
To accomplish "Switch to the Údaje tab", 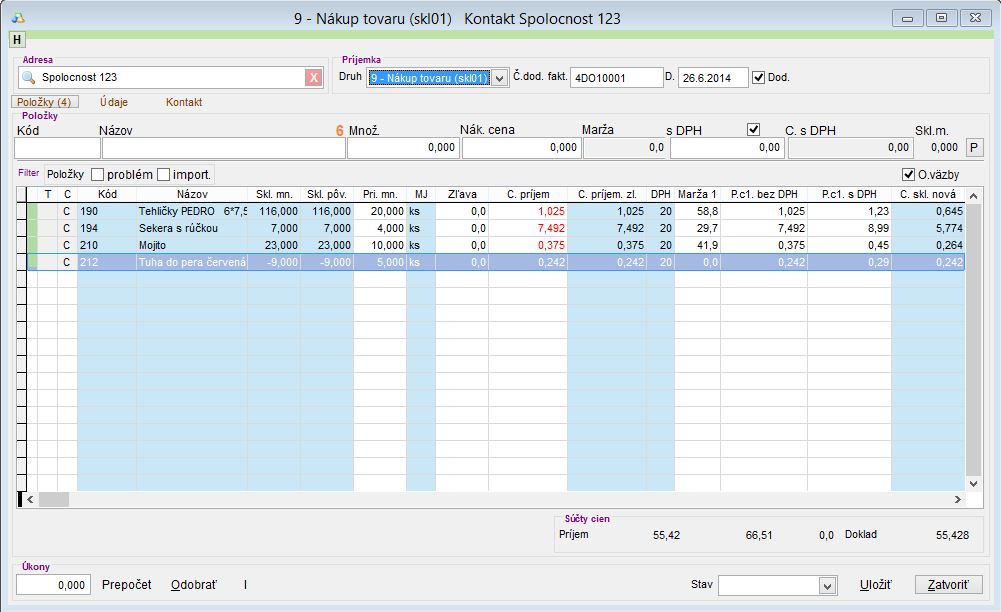I will pyautogui.click(x=114, y=102).
